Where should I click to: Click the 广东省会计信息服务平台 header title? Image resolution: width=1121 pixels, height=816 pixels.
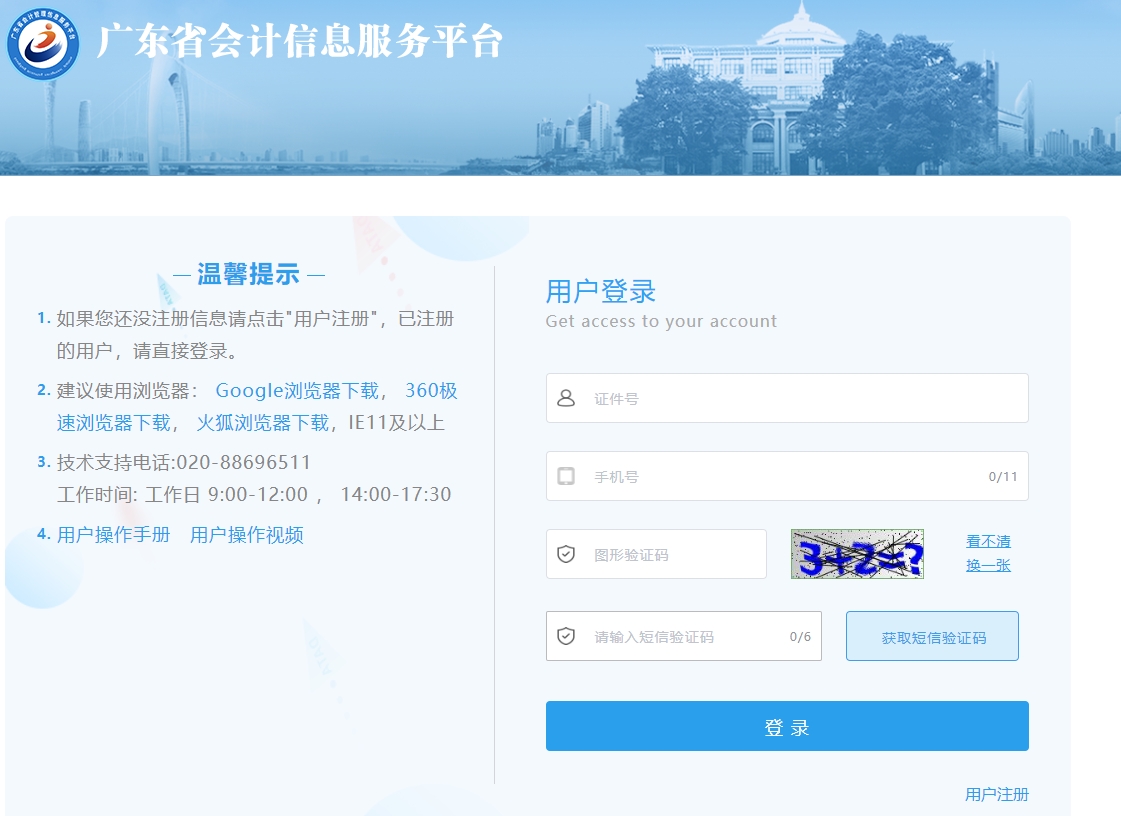click(x=298, y=42)
